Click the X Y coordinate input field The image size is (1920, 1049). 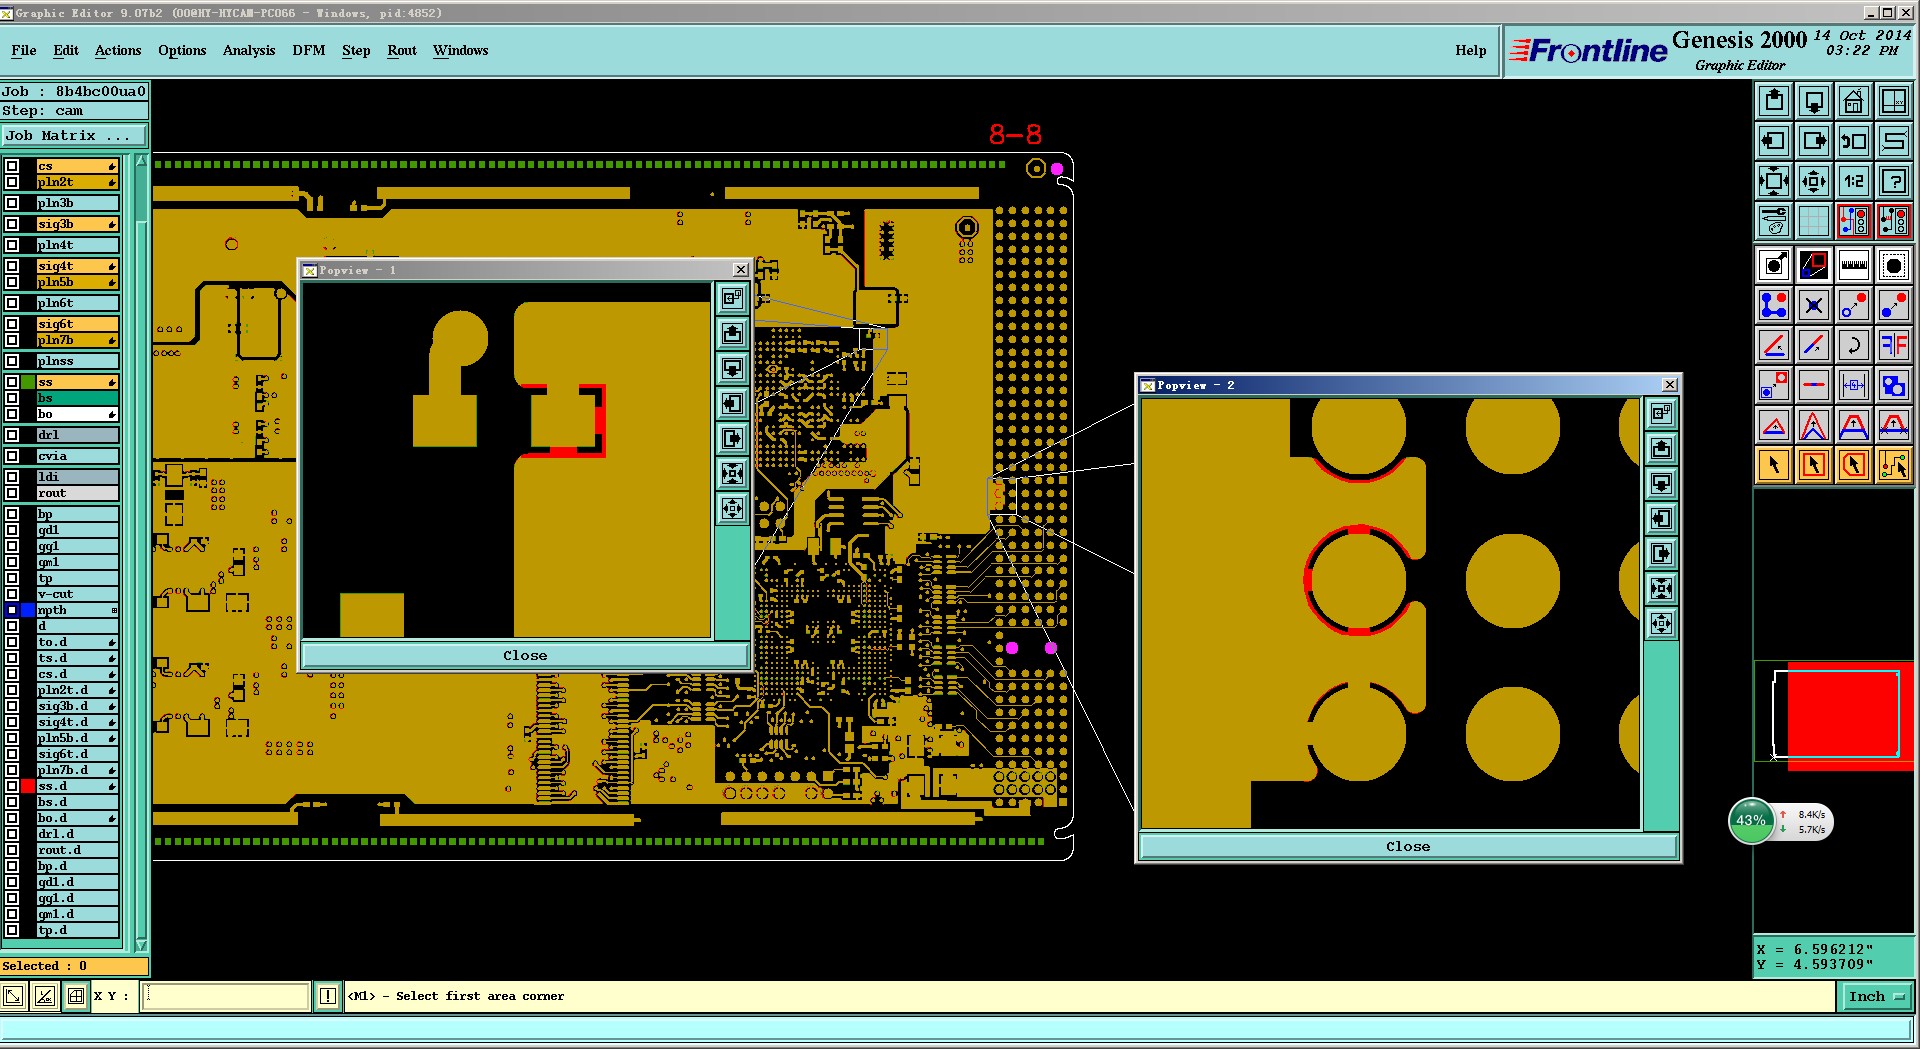click(225, 996)
